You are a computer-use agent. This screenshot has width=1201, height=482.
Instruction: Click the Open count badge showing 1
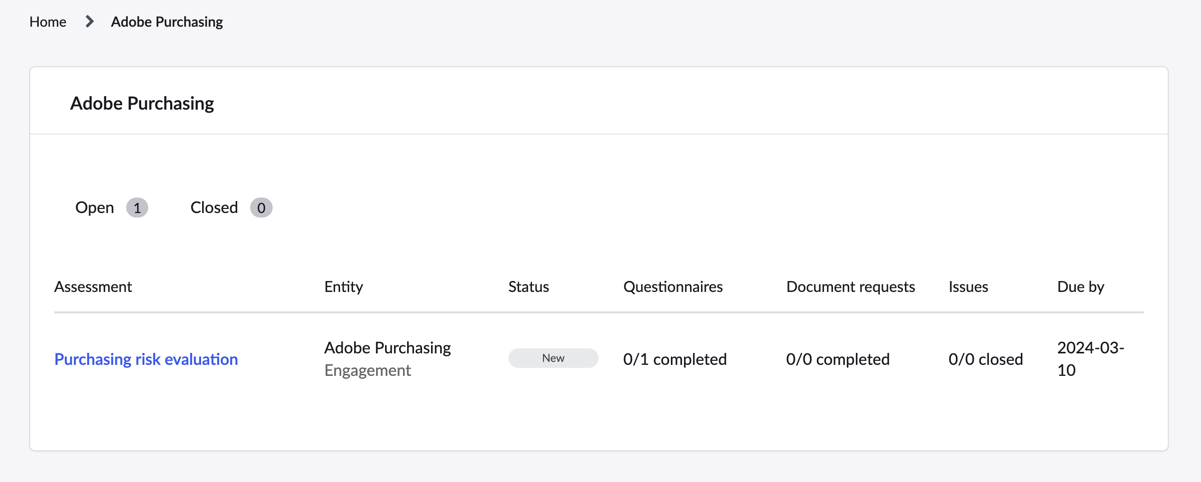coord(137,207)
